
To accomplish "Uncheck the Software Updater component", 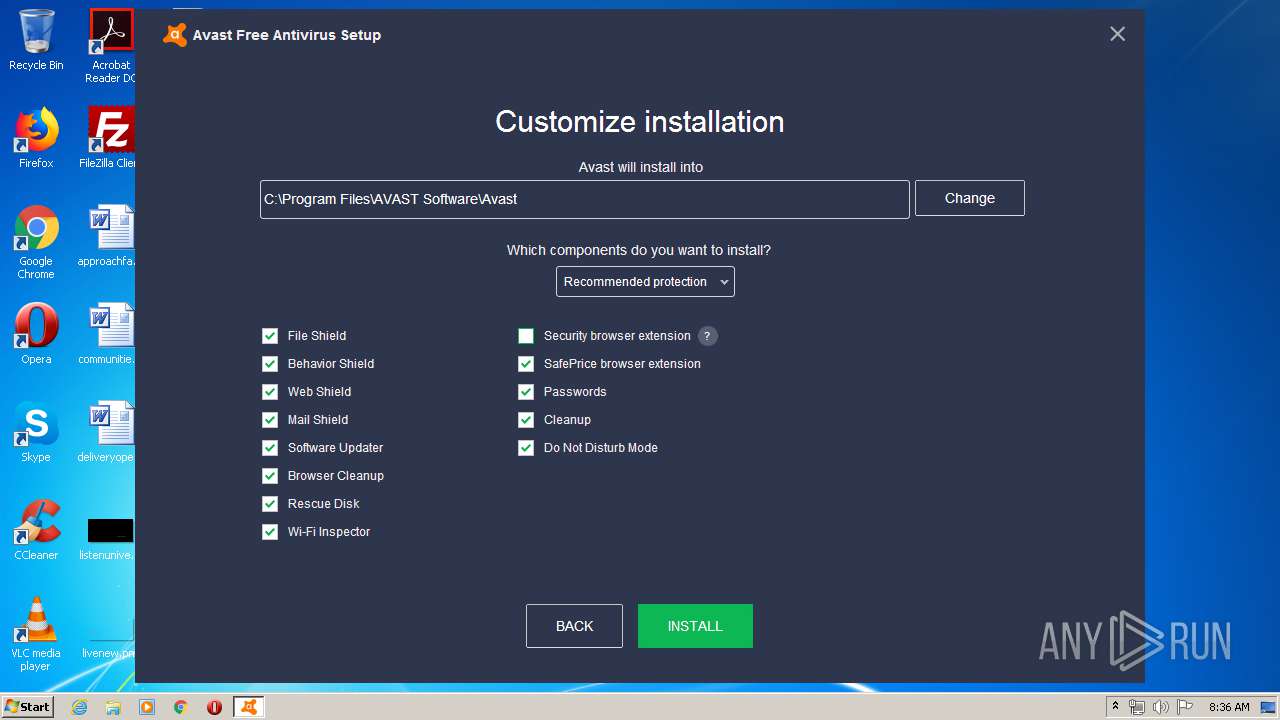I will pyautogui.click(x=270, y=448).
